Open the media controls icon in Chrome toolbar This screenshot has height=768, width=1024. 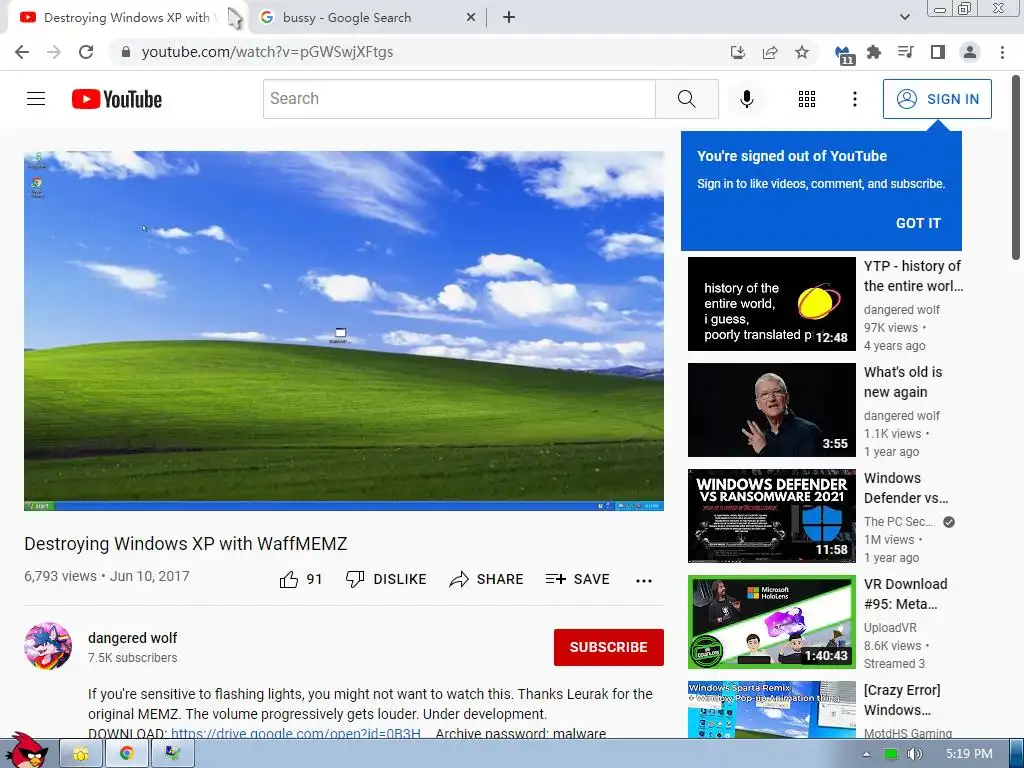[x=906, y=52]
